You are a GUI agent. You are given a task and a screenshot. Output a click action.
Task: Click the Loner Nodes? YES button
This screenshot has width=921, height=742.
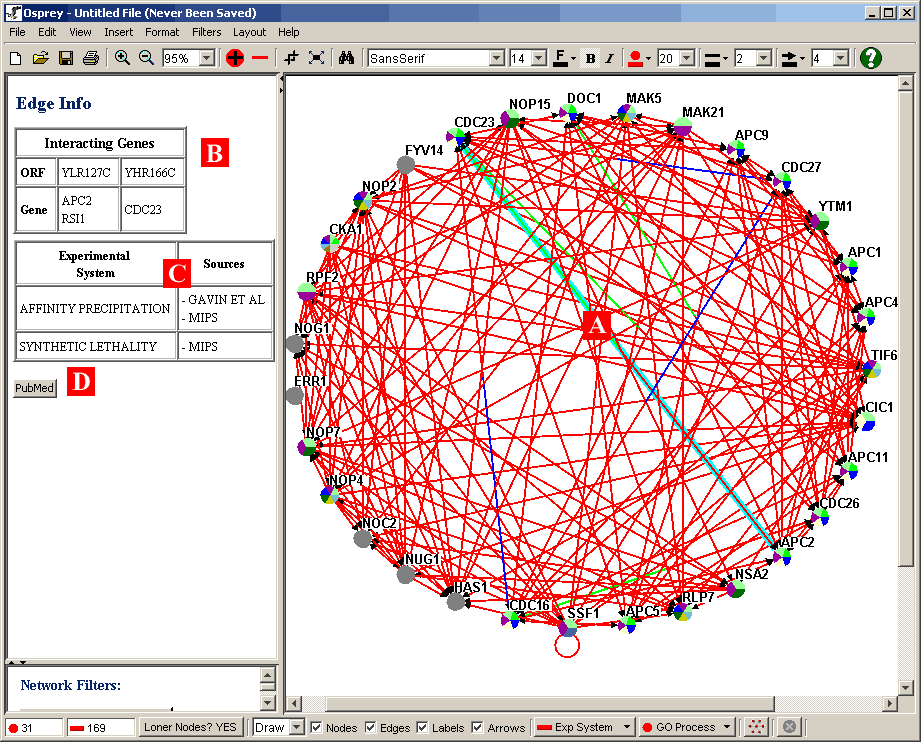pyautogui.click(x=191, y=727)
